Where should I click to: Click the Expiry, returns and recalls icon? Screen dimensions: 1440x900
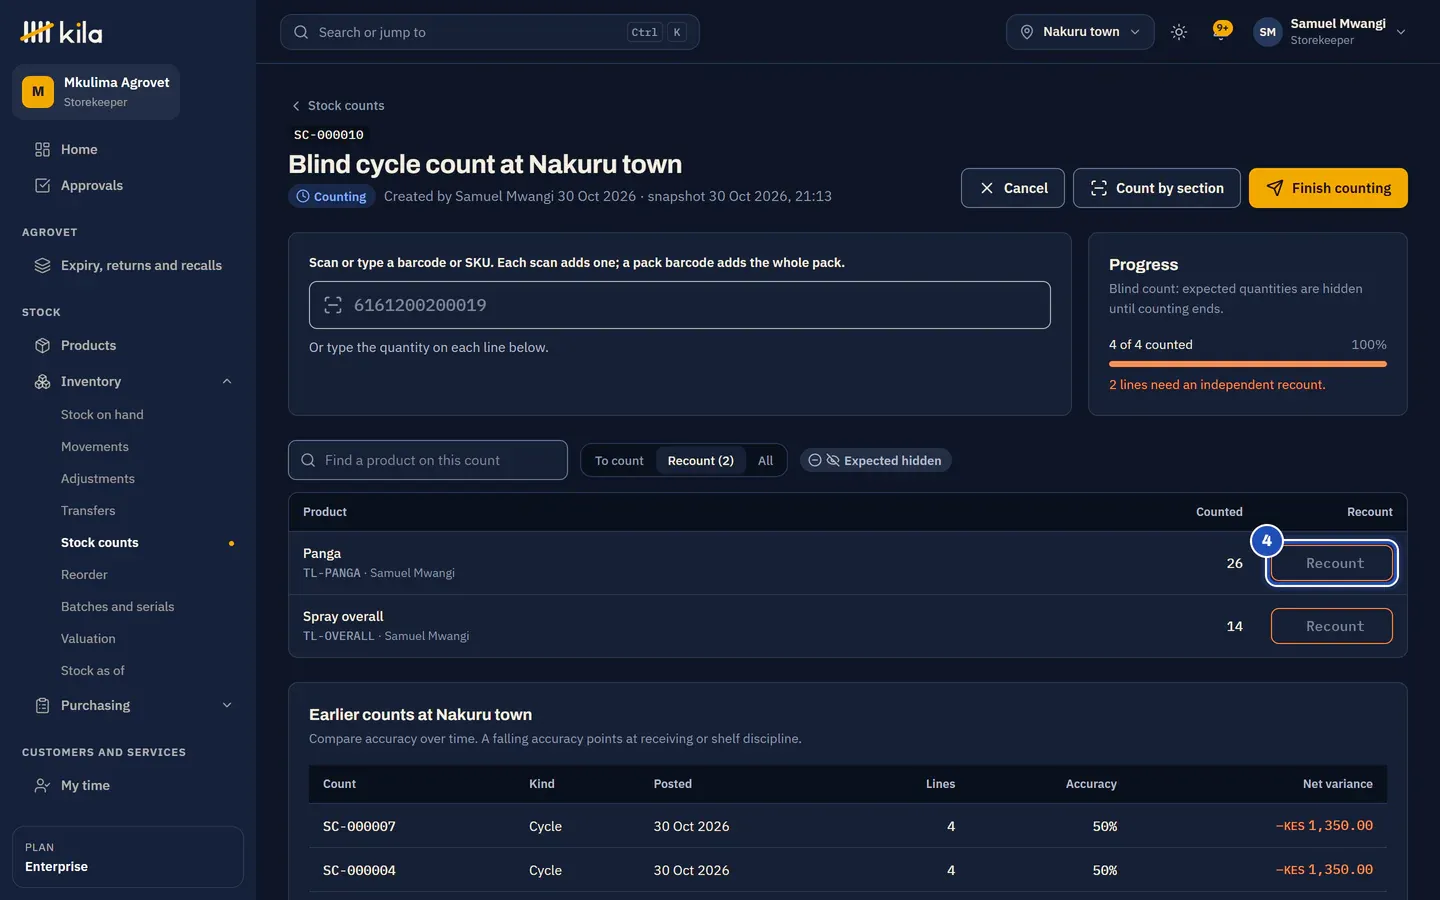(x=42, y=265)
